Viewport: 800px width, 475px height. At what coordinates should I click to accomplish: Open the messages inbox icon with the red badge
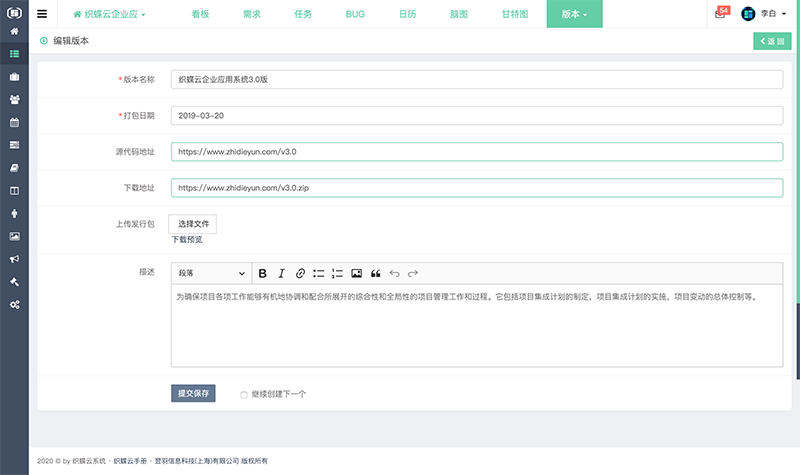(x=721, y=13)
